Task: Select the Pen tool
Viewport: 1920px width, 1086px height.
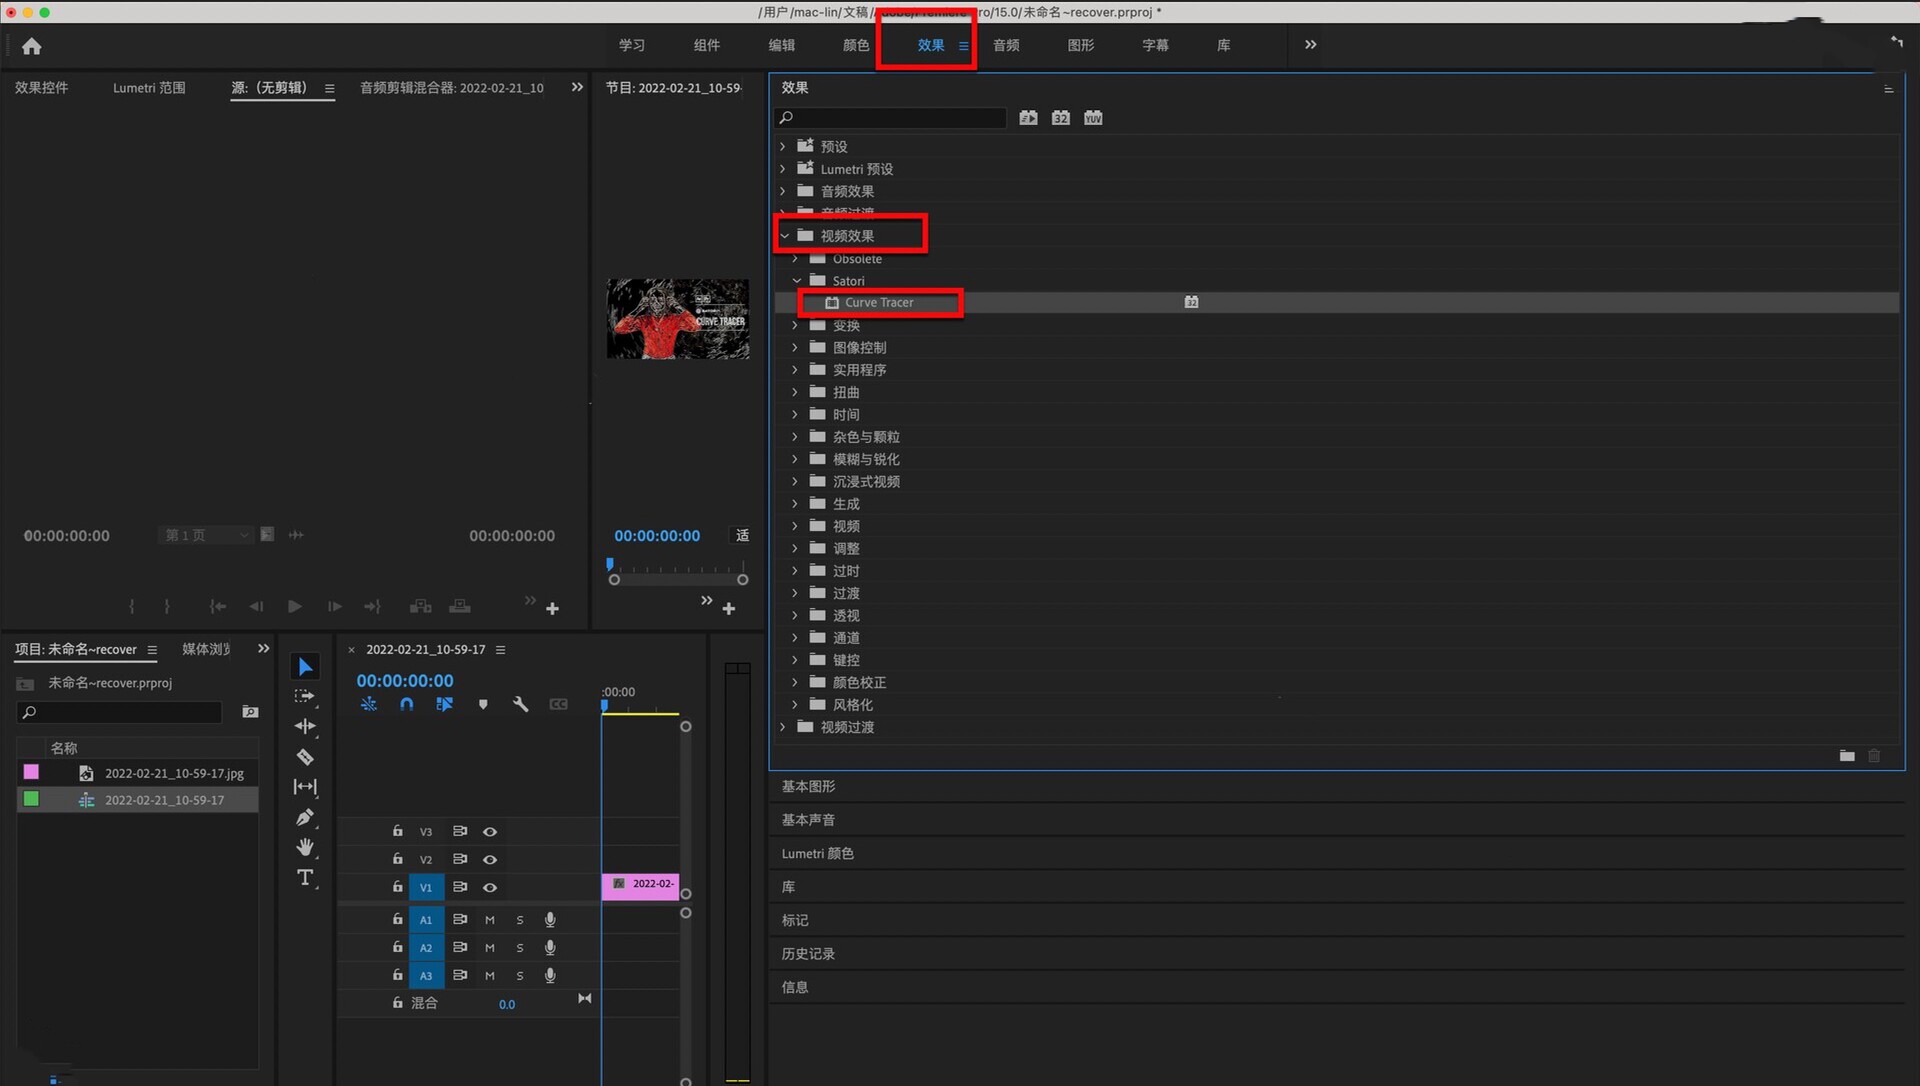Action: click(305, 817)
